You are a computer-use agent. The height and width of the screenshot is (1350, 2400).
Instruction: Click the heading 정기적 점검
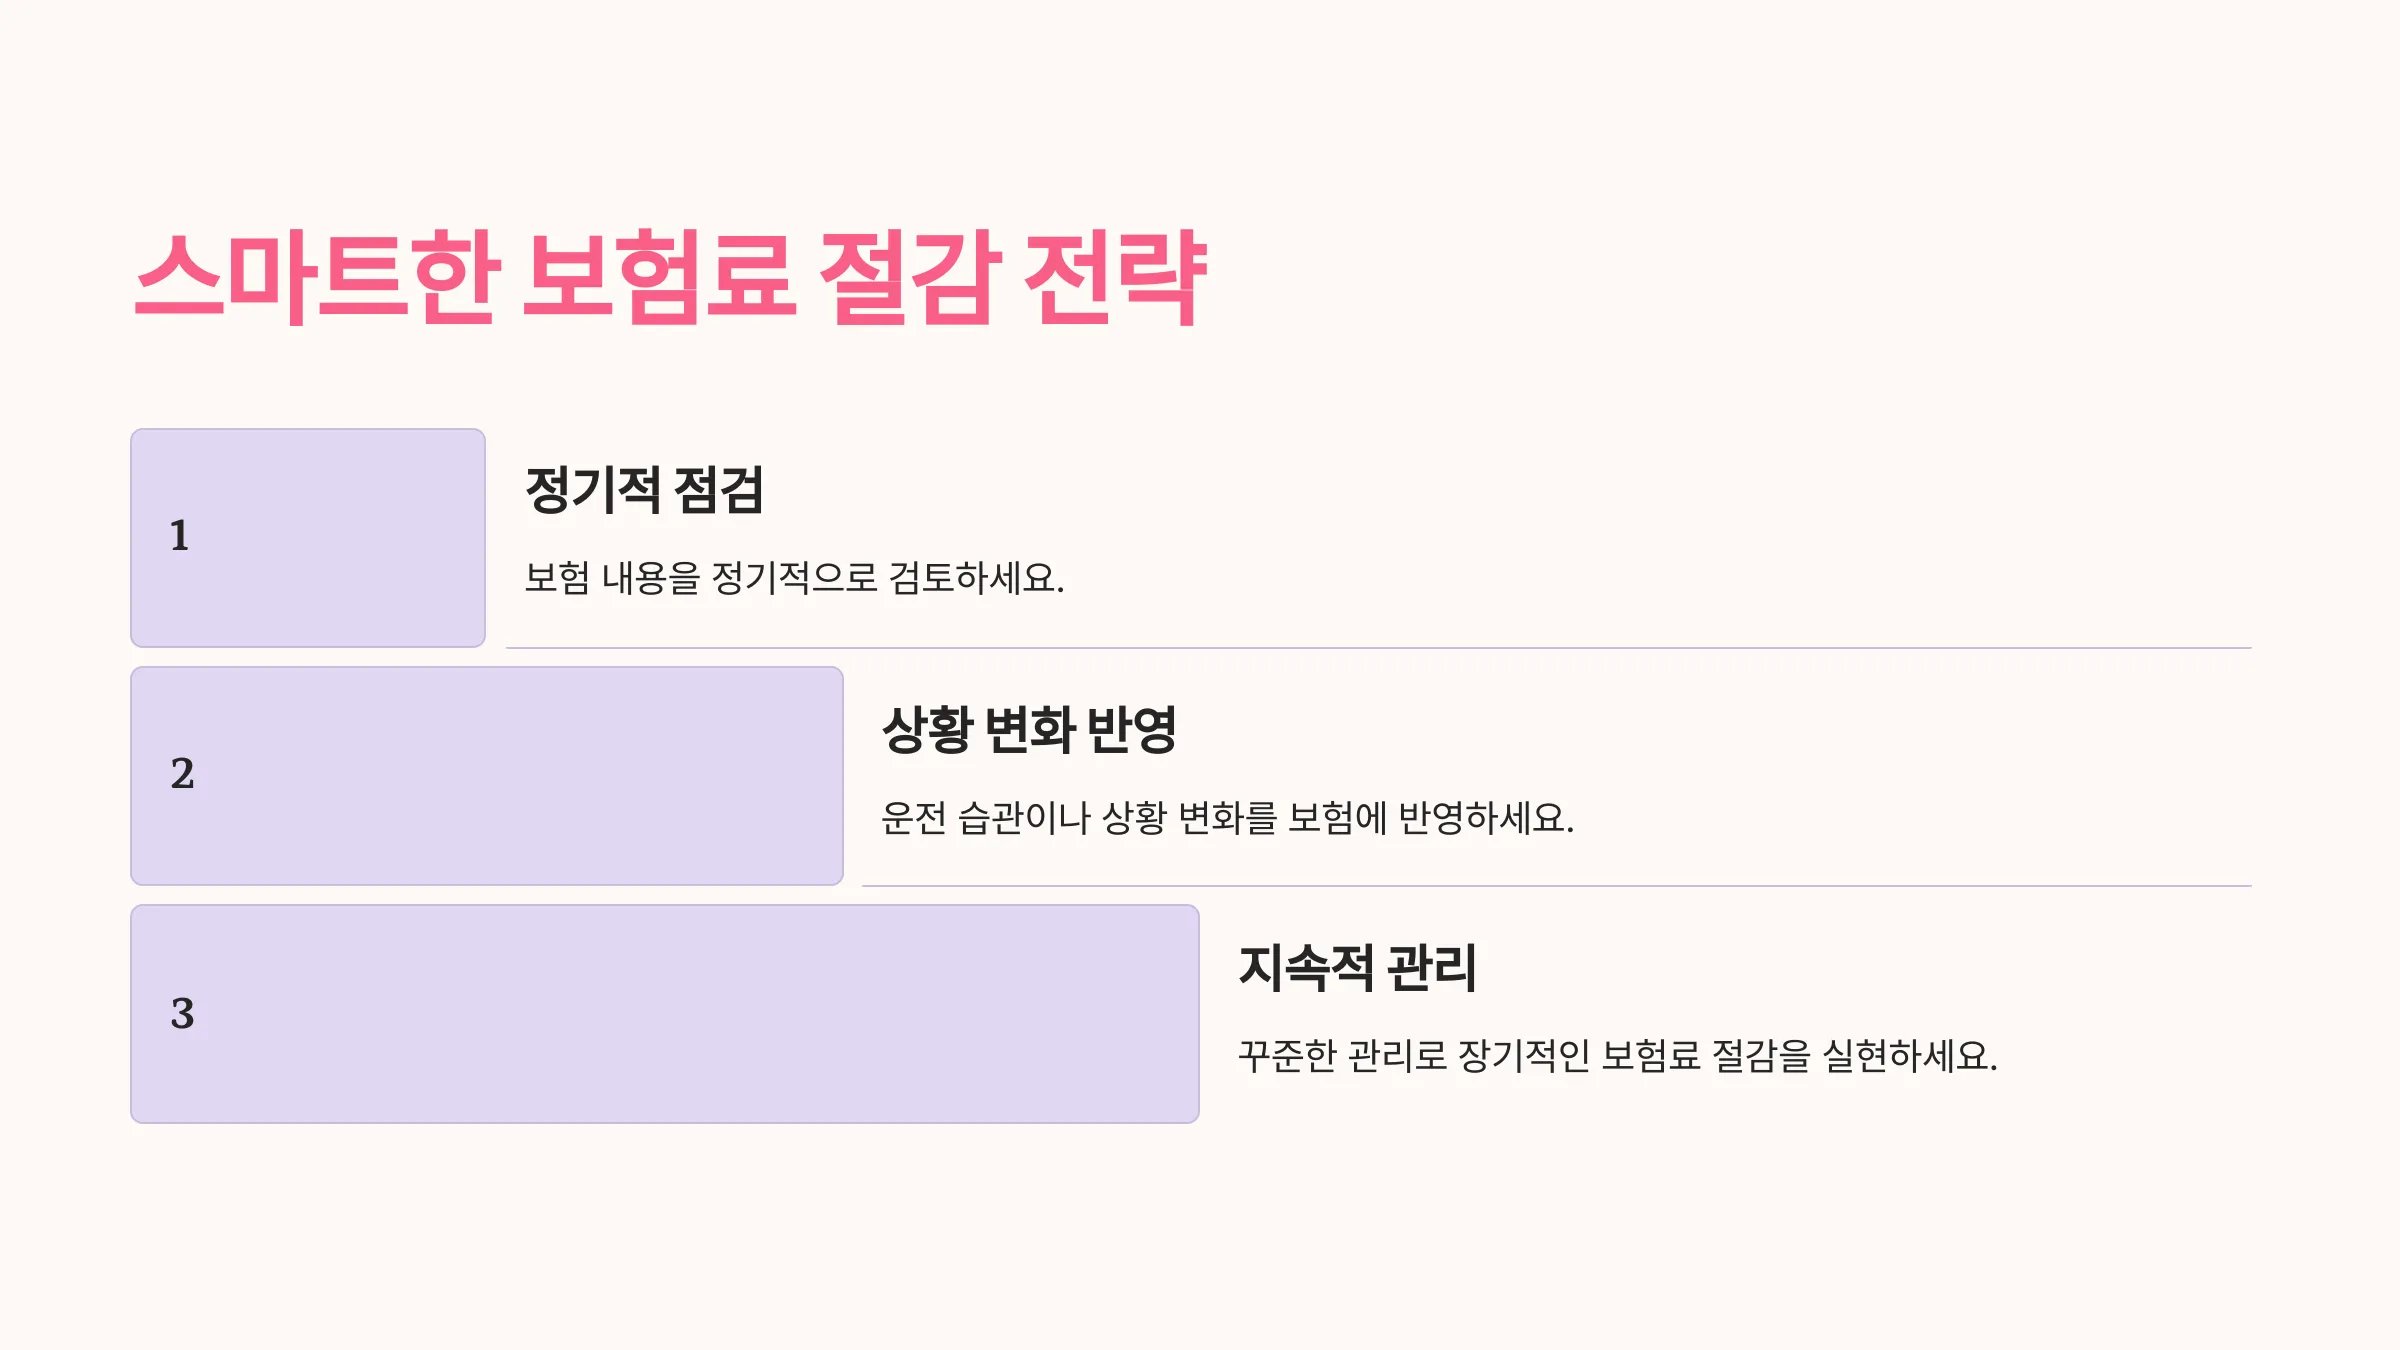point(644,490)
